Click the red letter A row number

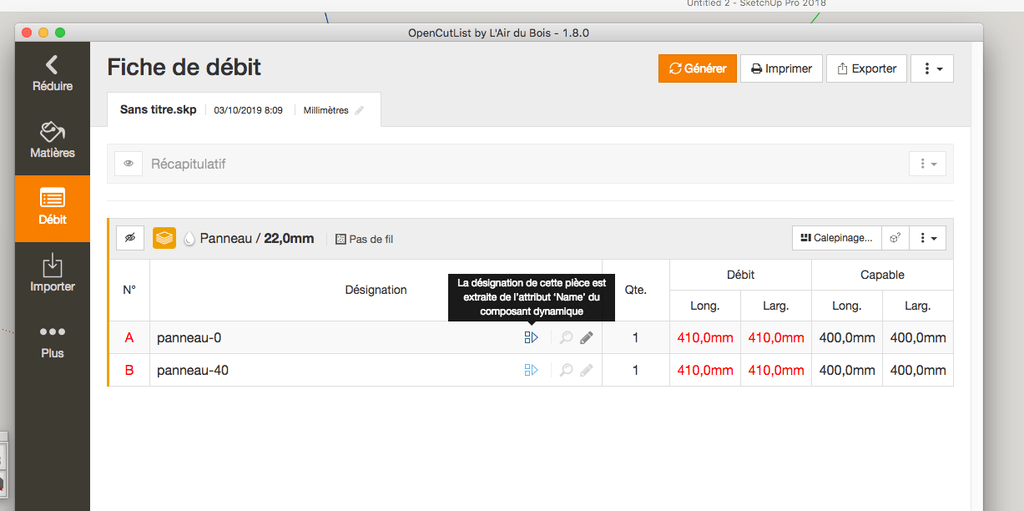[129, 338]
